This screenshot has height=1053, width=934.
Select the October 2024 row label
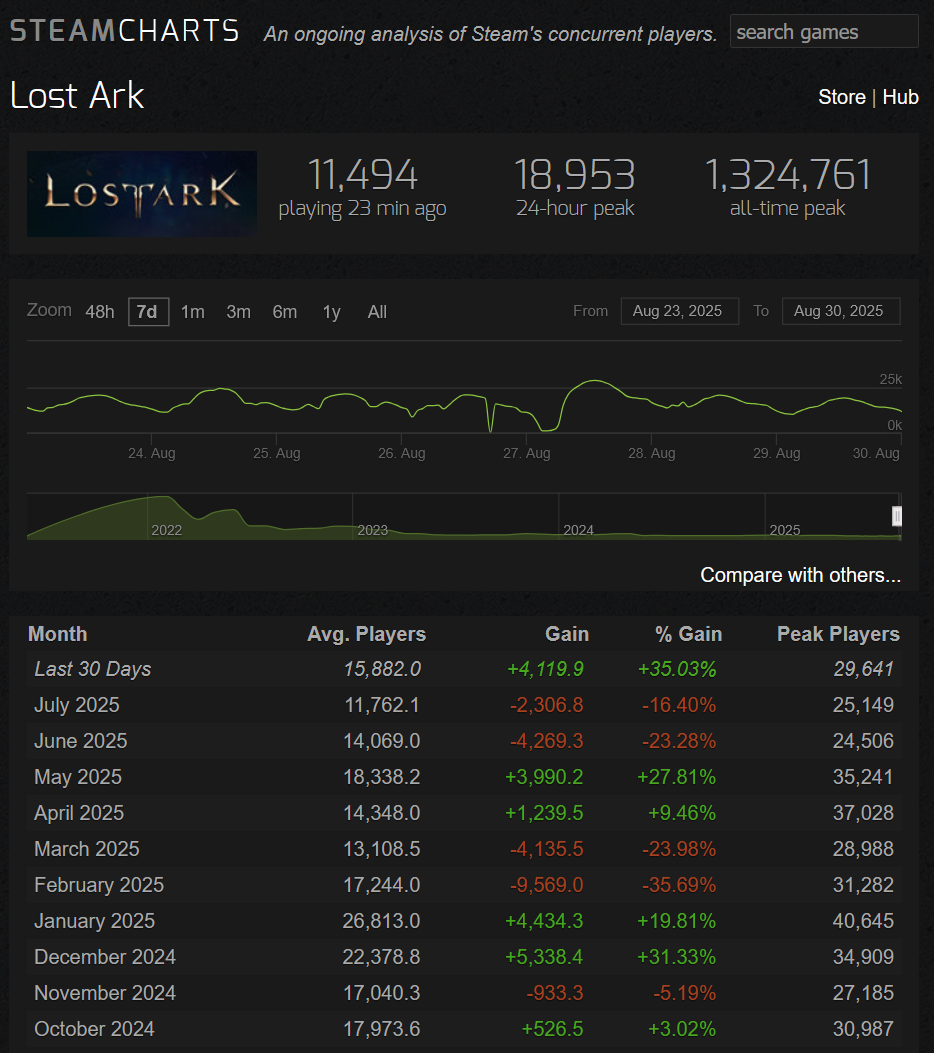[94, 1029]
